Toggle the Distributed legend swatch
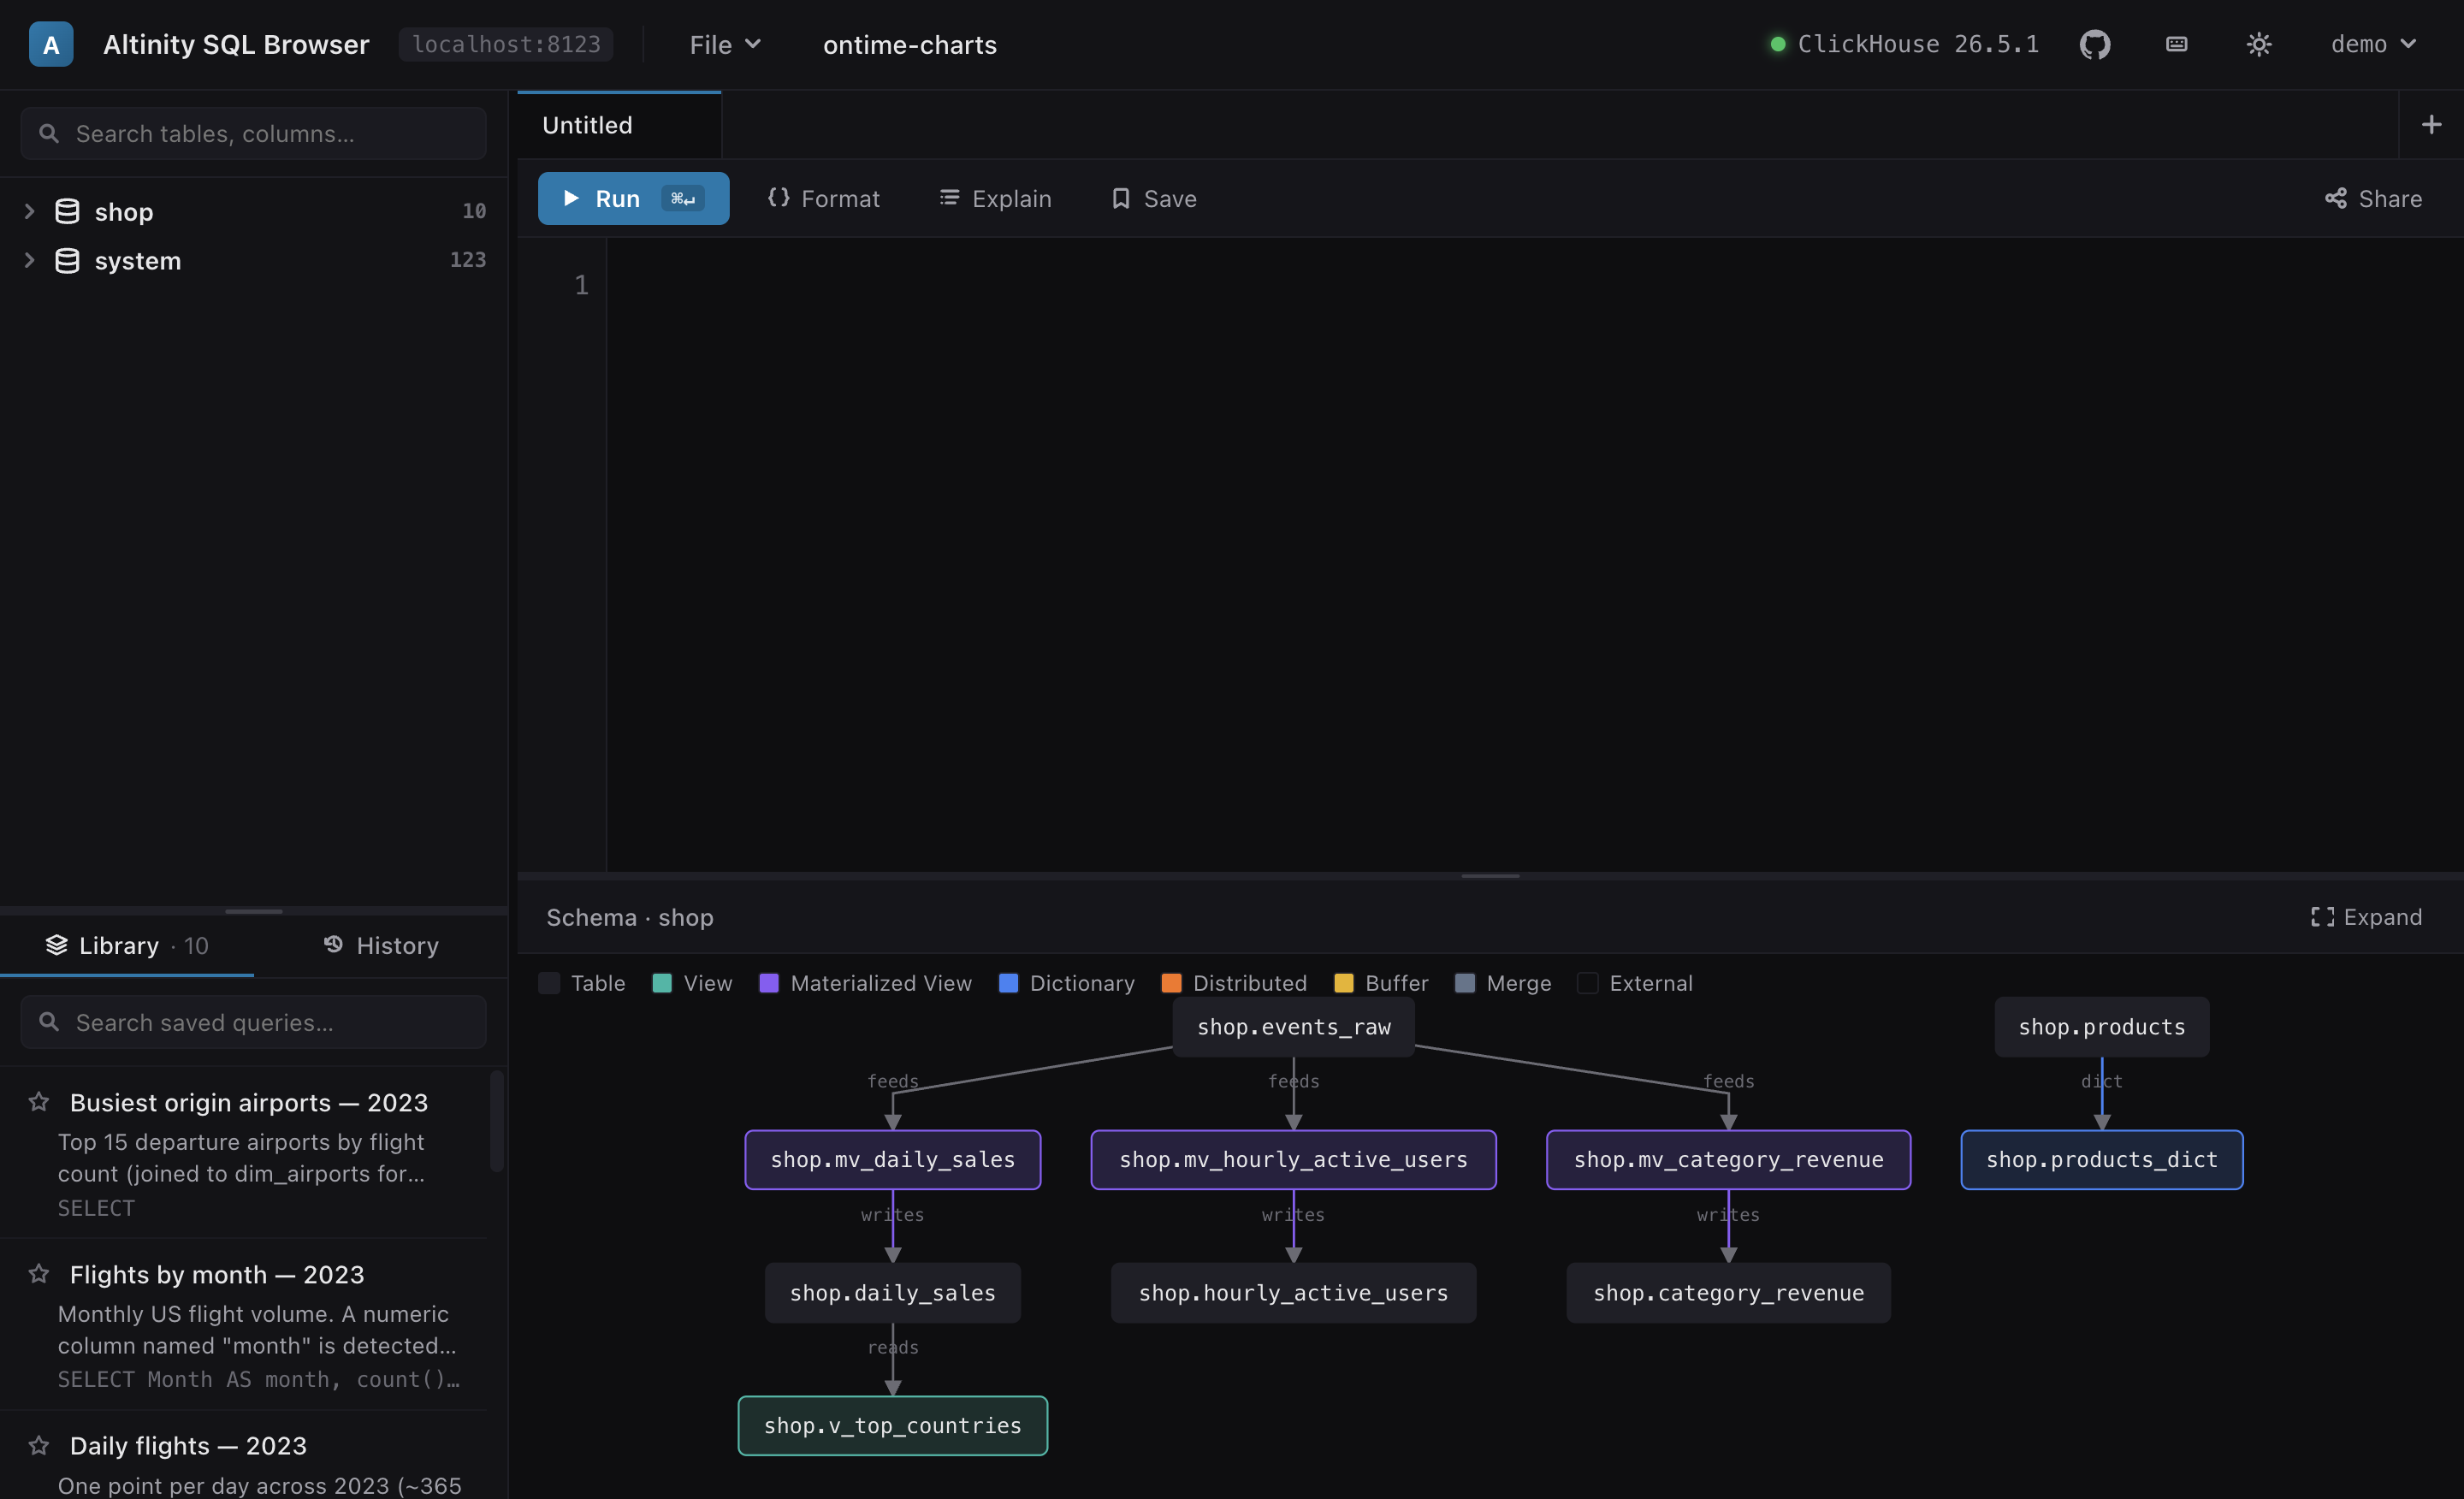Screen dimensions: 2464x1499 1171,982
